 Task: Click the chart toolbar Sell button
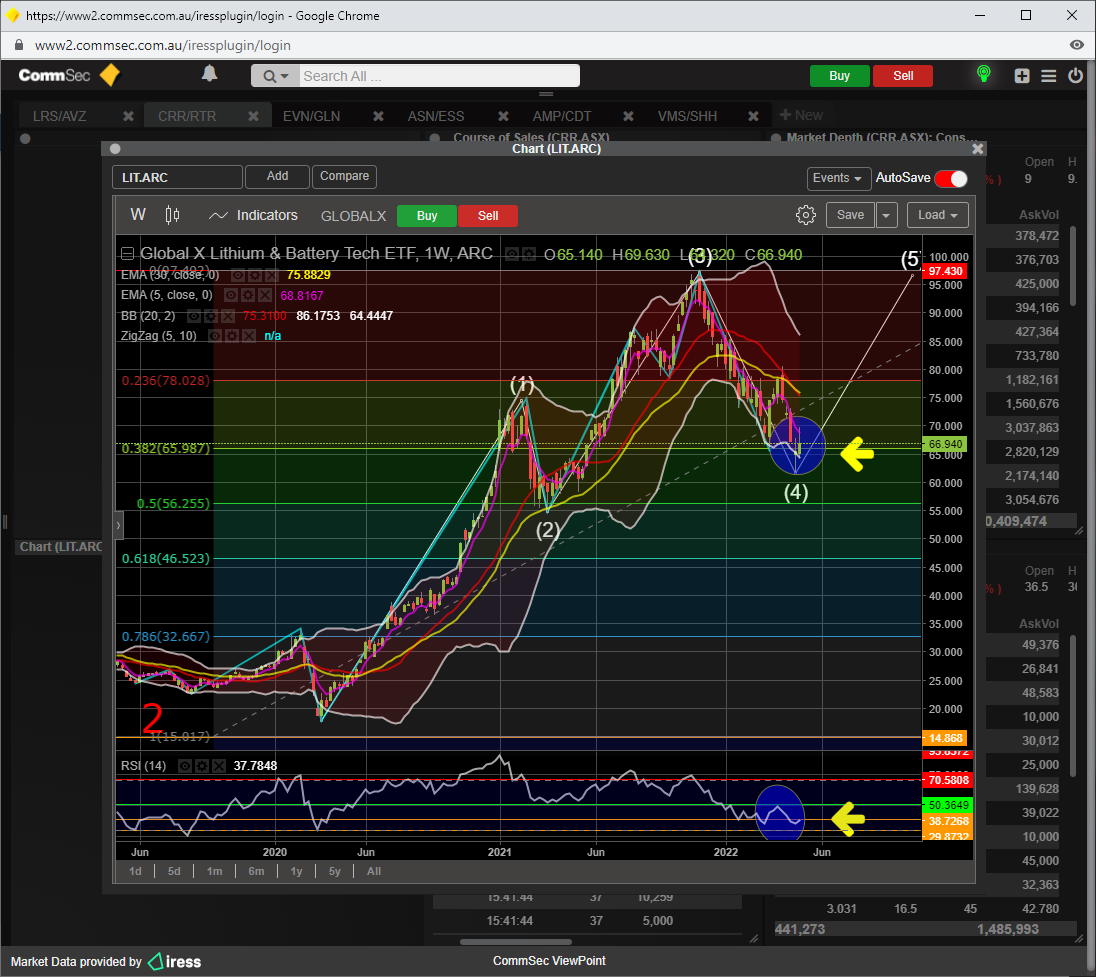[x=488, y=216]
